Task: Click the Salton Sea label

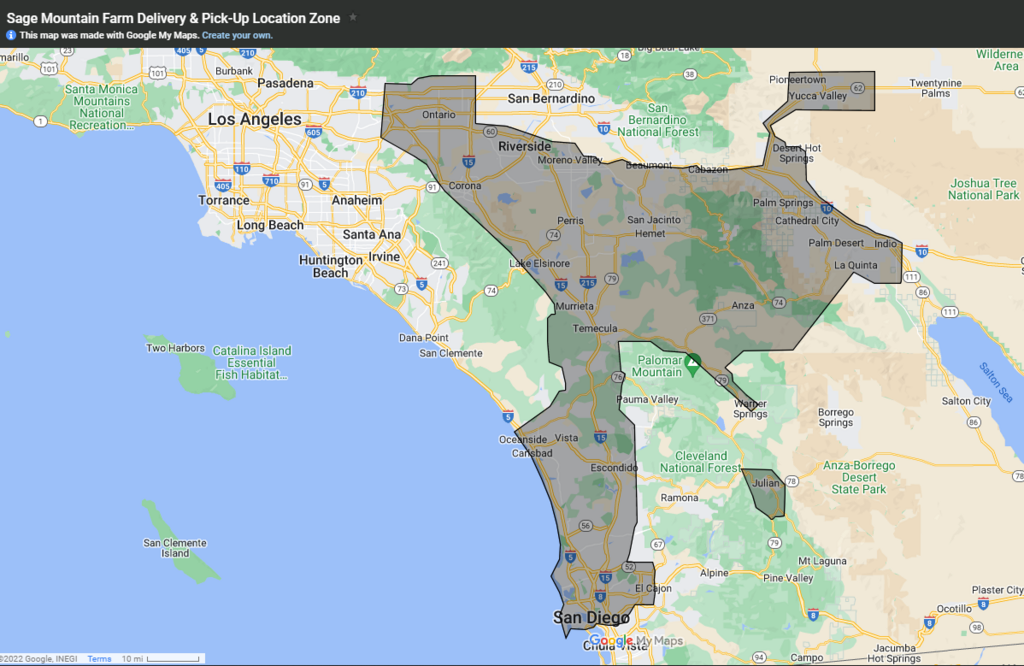Action: pyautogui.click(x=996, y=383)
